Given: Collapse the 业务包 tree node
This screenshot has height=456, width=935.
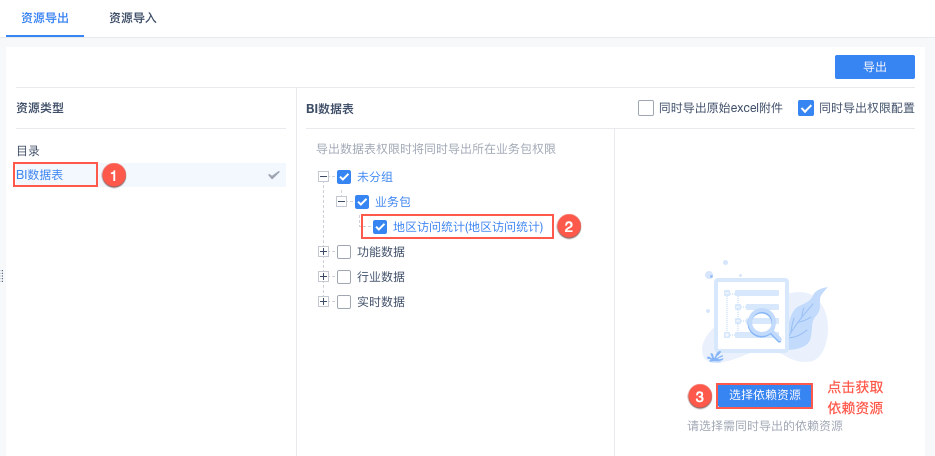Looking at the screenshot, I should 341,202.
